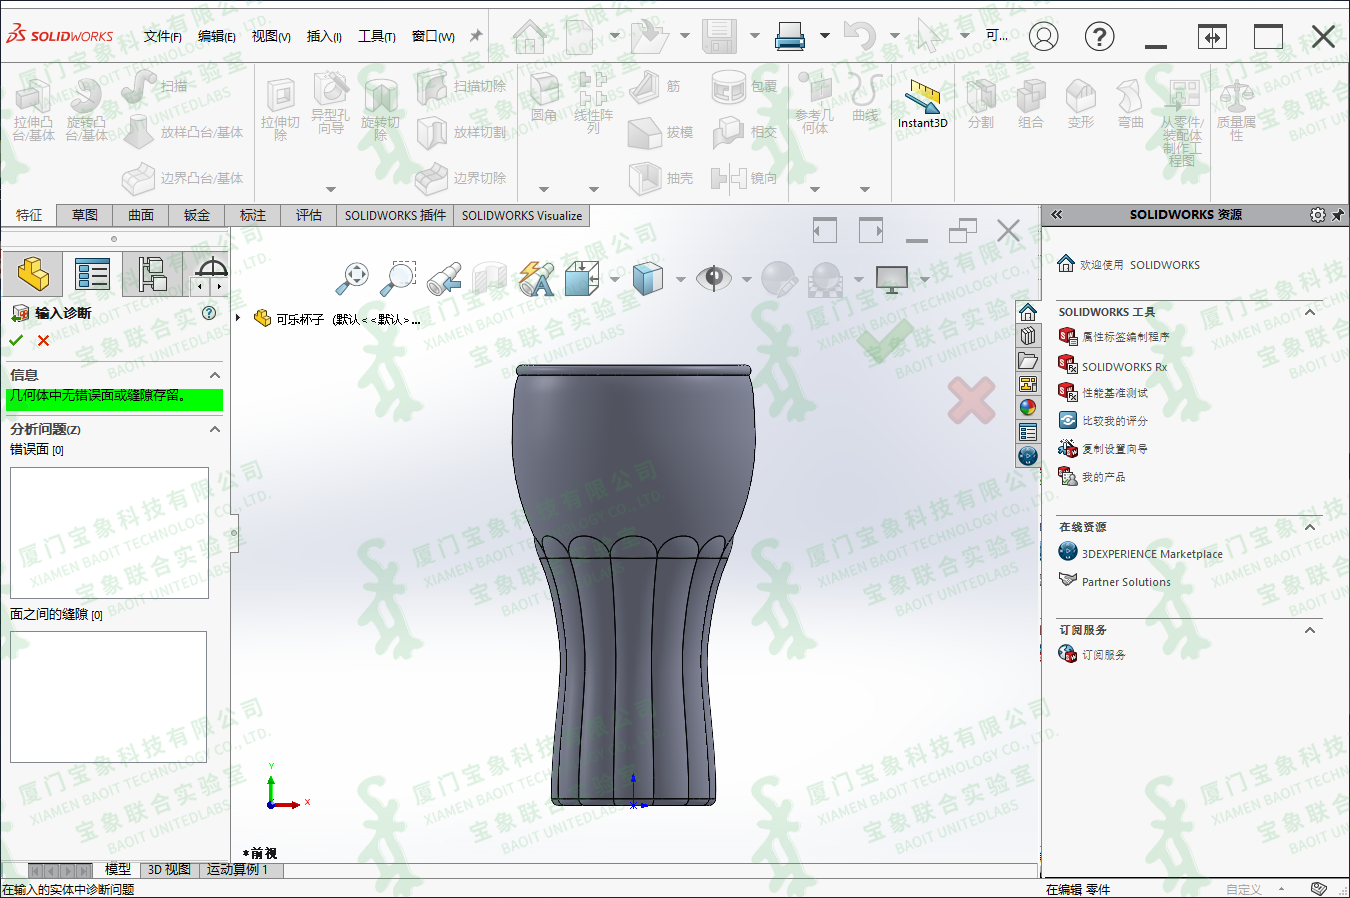Switch to the 3D 视图 bottom tab

(169, 870)
